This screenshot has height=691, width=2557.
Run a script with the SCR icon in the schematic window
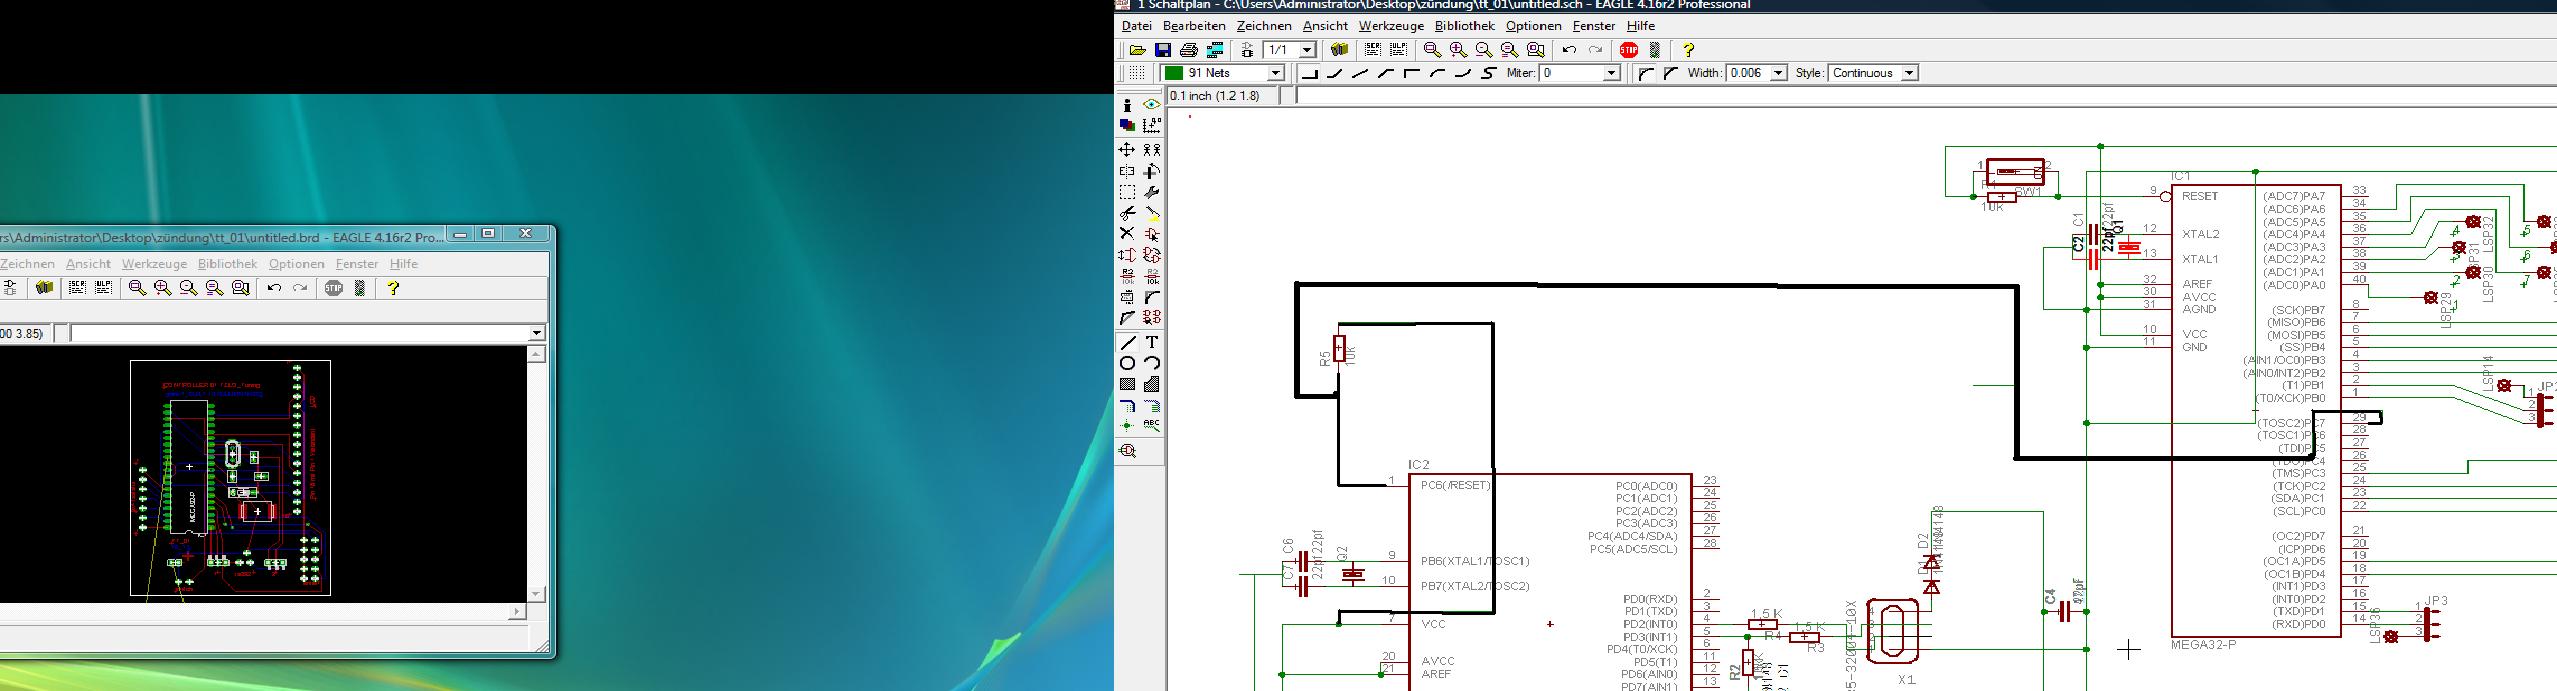[1372, 50]
